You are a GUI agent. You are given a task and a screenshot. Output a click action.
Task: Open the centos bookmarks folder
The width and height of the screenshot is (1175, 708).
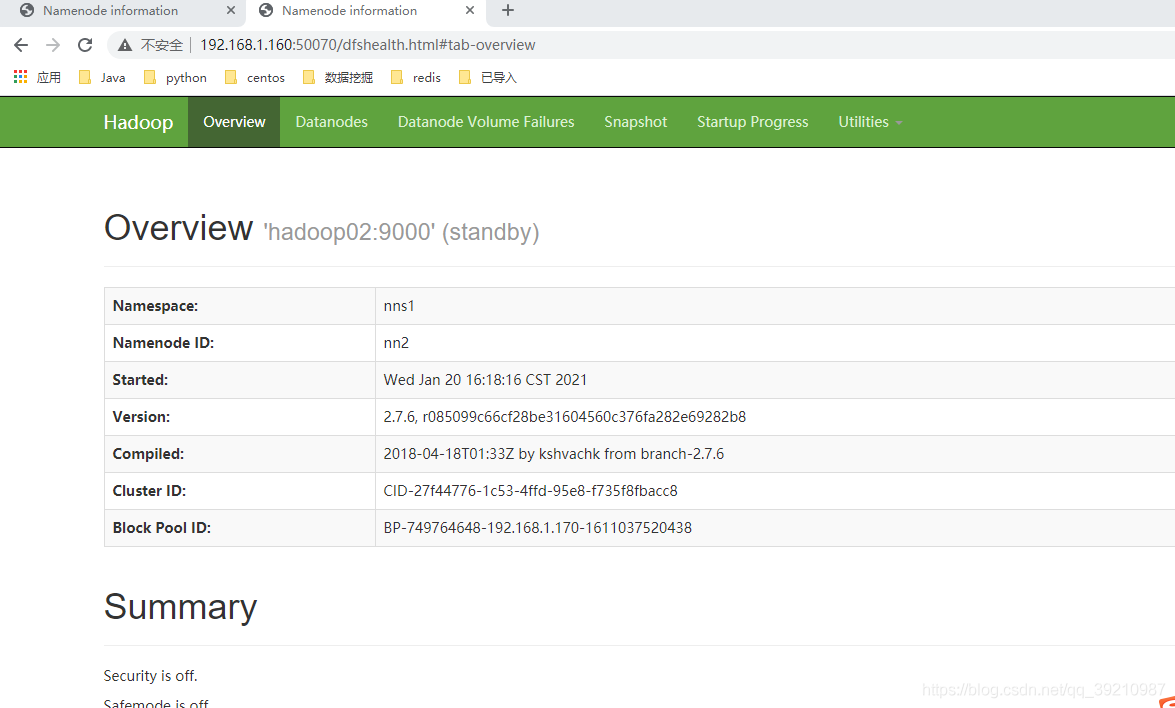[x=255, y=77]
